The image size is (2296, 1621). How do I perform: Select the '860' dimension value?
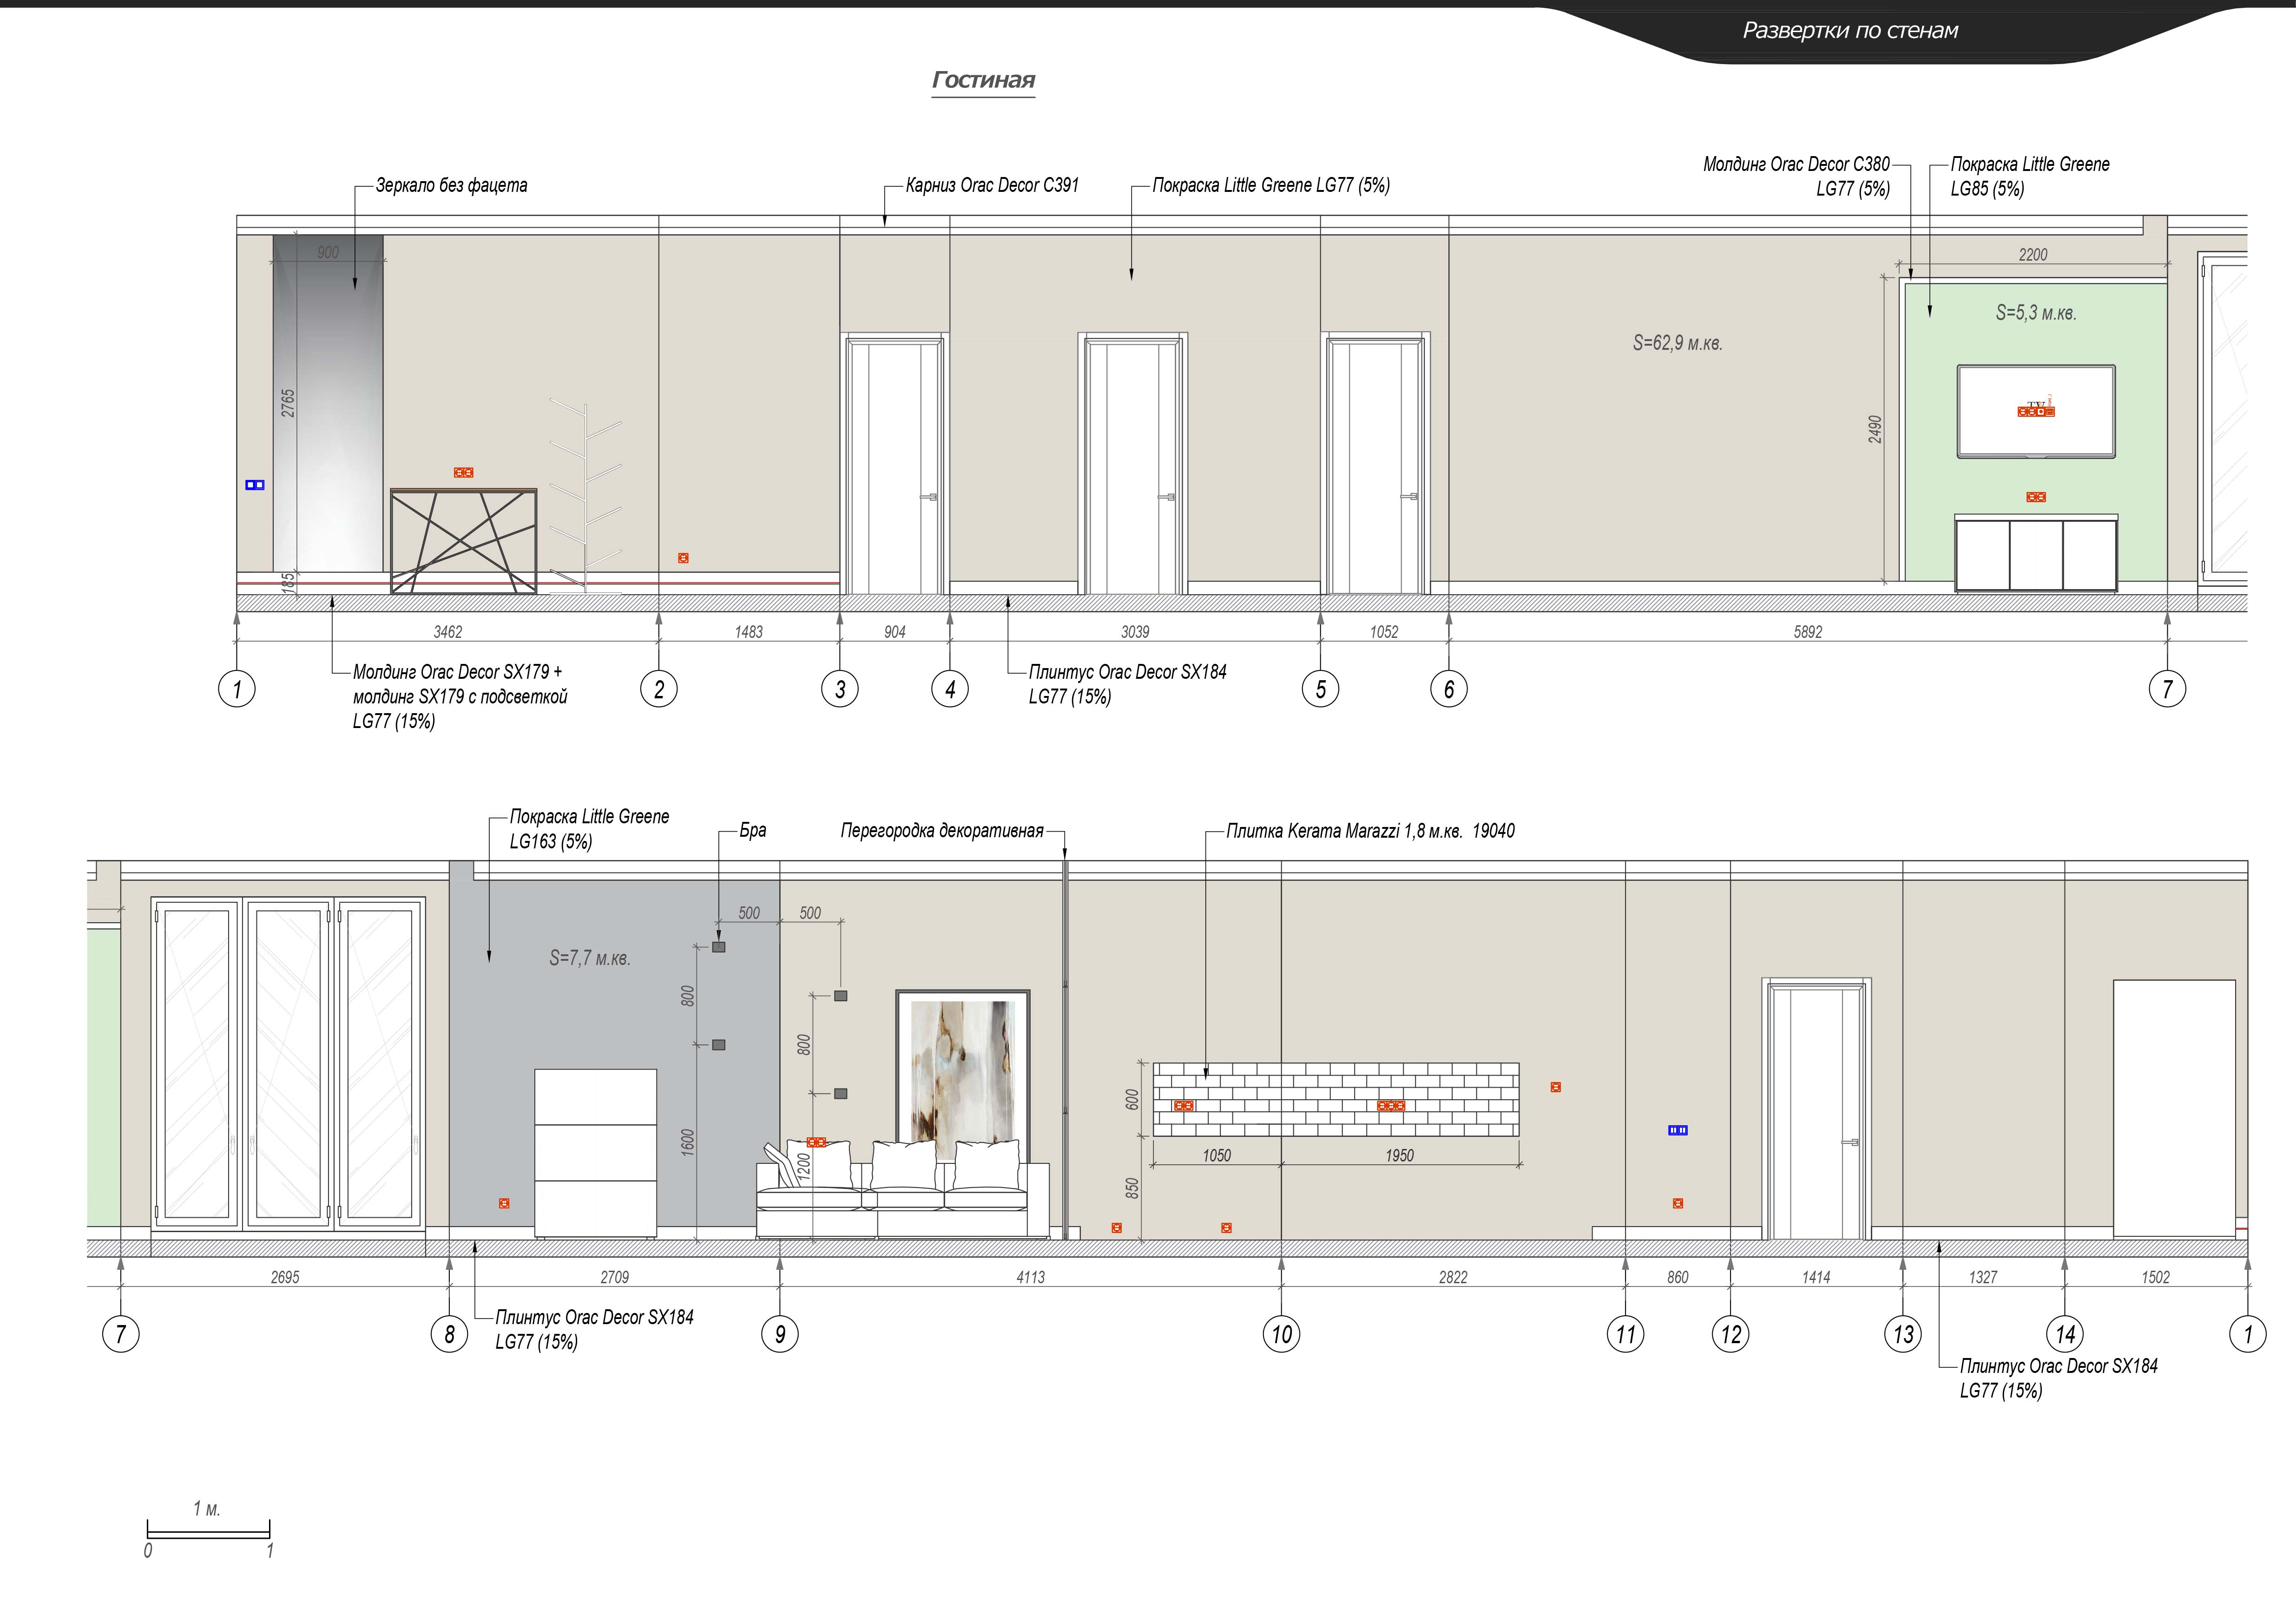click(1678, 1277)
